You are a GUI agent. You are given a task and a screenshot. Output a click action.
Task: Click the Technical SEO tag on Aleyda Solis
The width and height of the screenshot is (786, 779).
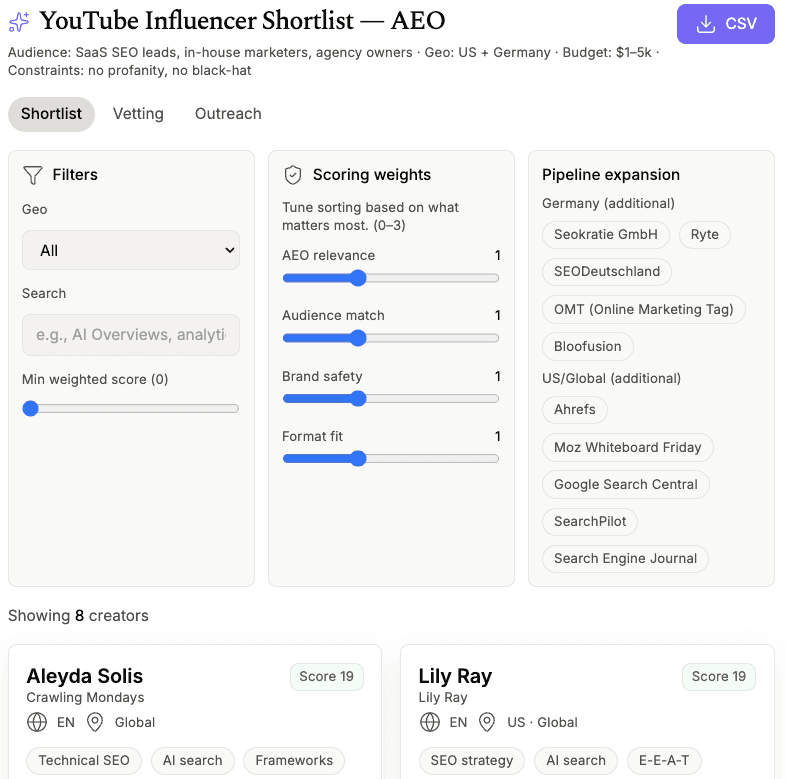pos(84,760)
